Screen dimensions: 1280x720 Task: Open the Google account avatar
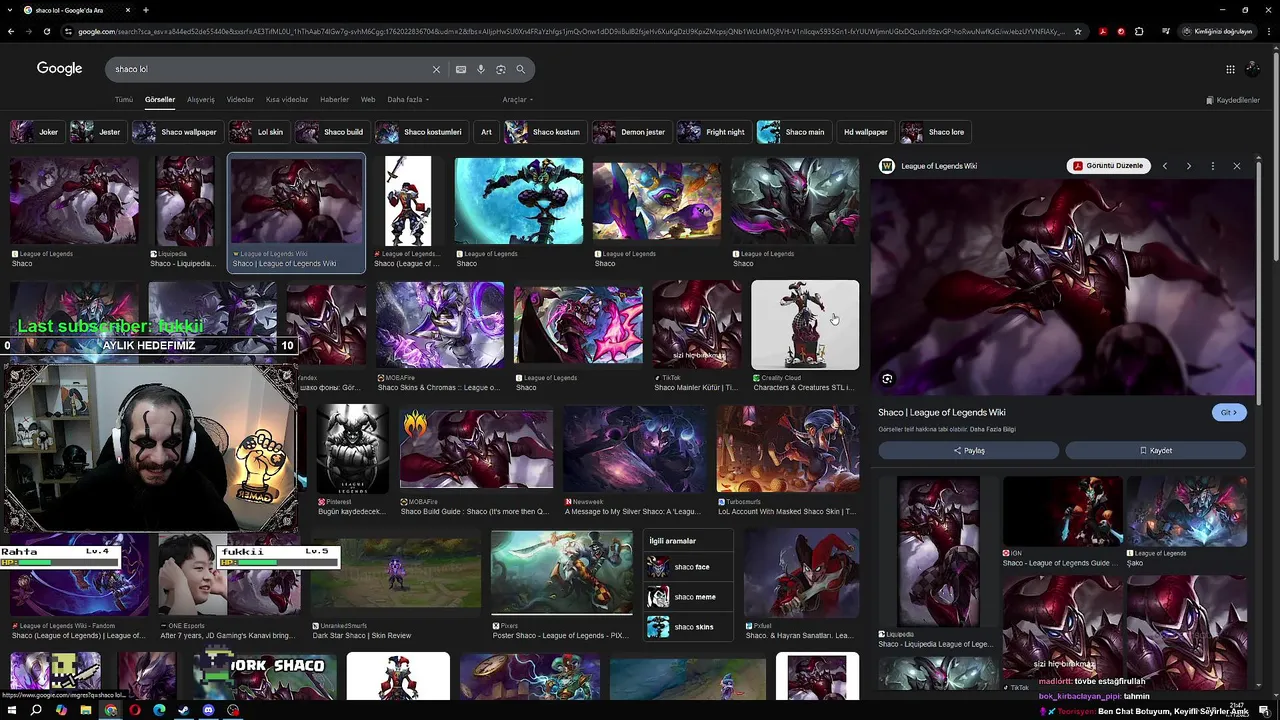coord(1253,69)
